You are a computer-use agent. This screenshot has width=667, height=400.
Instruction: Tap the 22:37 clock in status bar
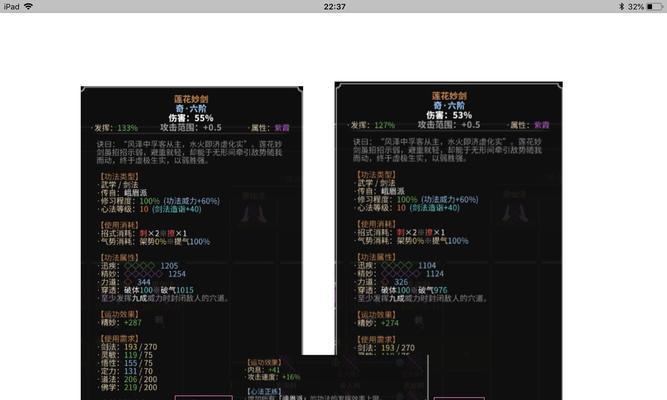coord(334,6)
